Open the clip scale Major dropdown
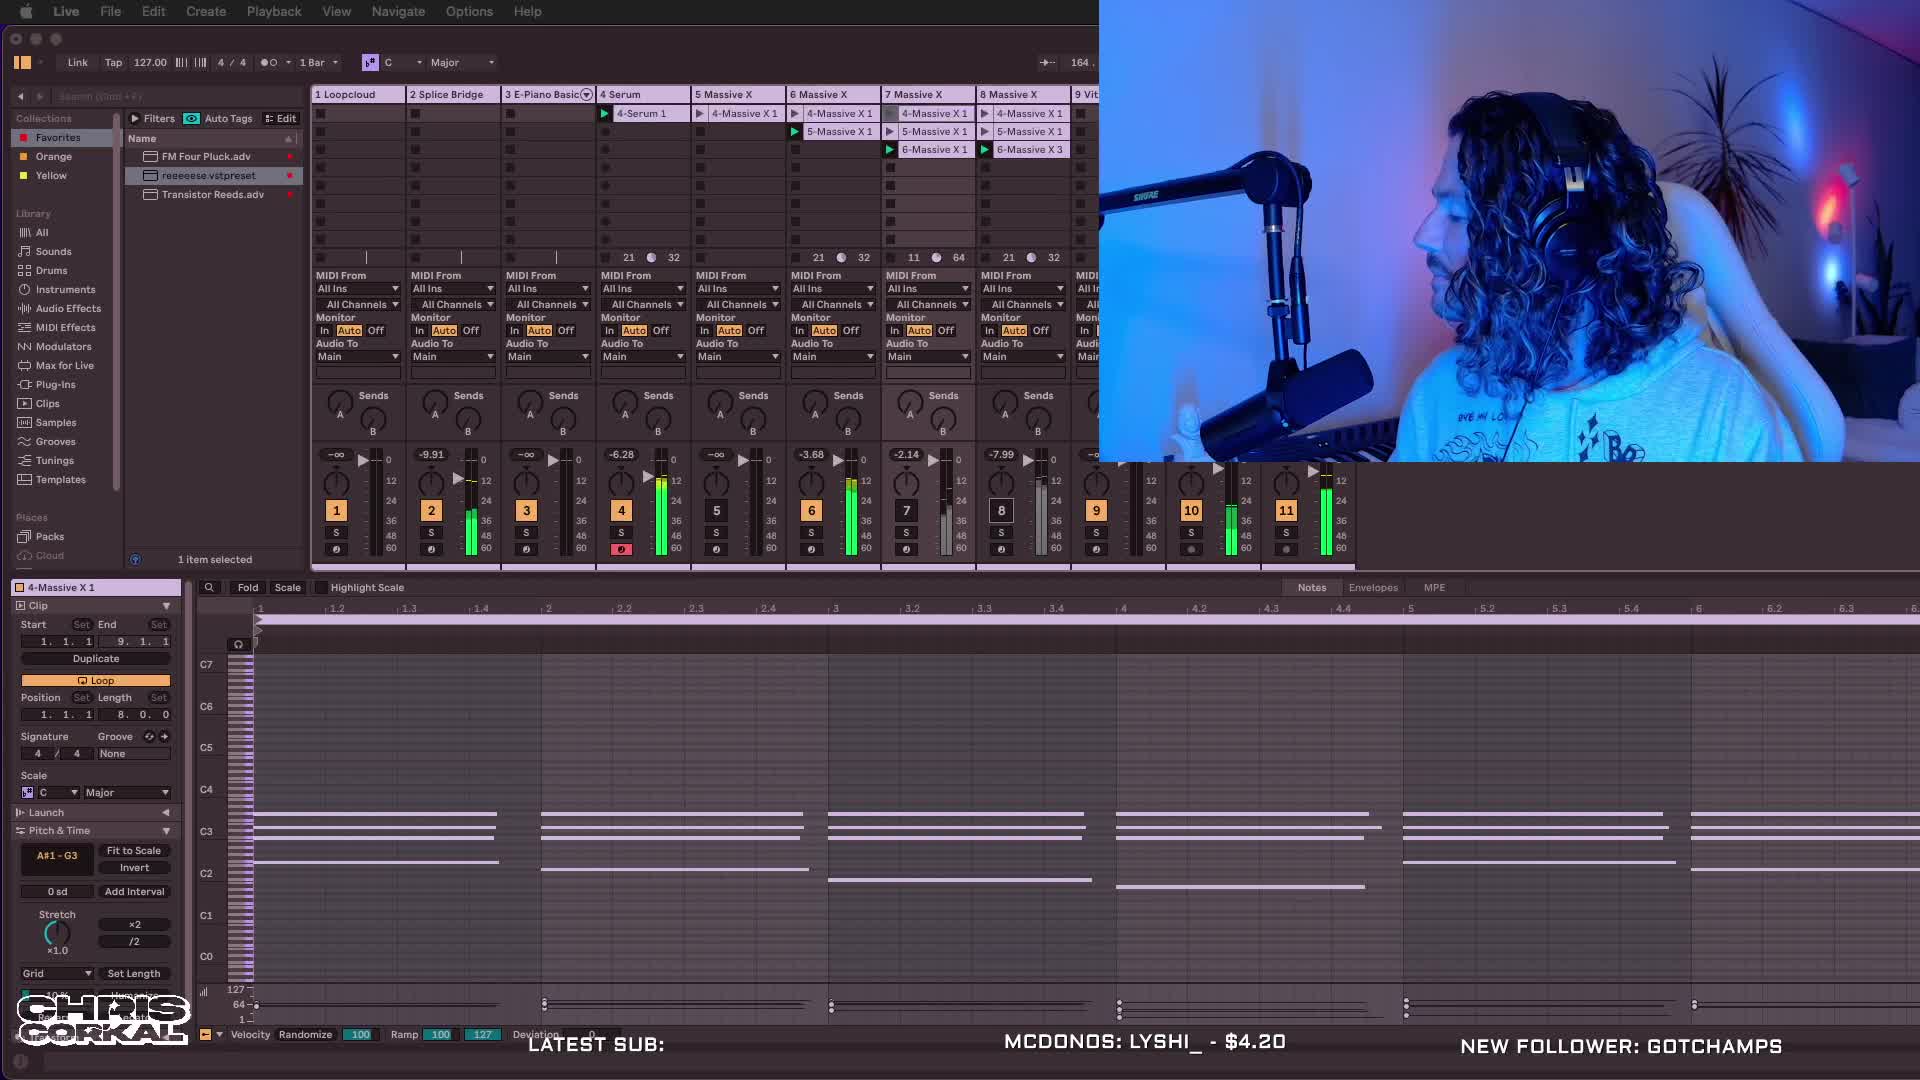The image size is (1920, 1080). tap(127, 792)
